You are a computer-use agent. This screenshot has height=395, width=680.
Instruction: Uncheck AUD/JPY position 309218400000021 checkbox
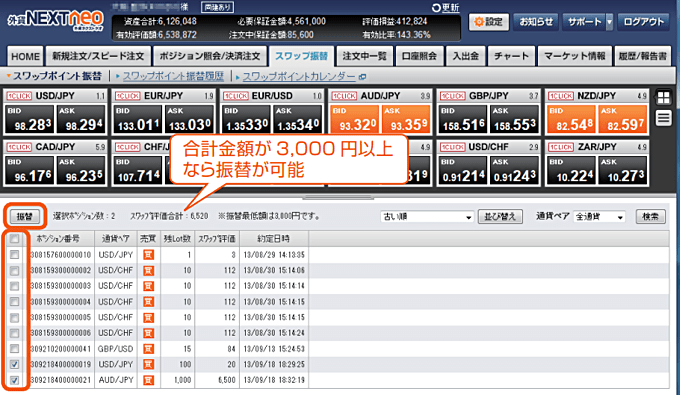15,380
